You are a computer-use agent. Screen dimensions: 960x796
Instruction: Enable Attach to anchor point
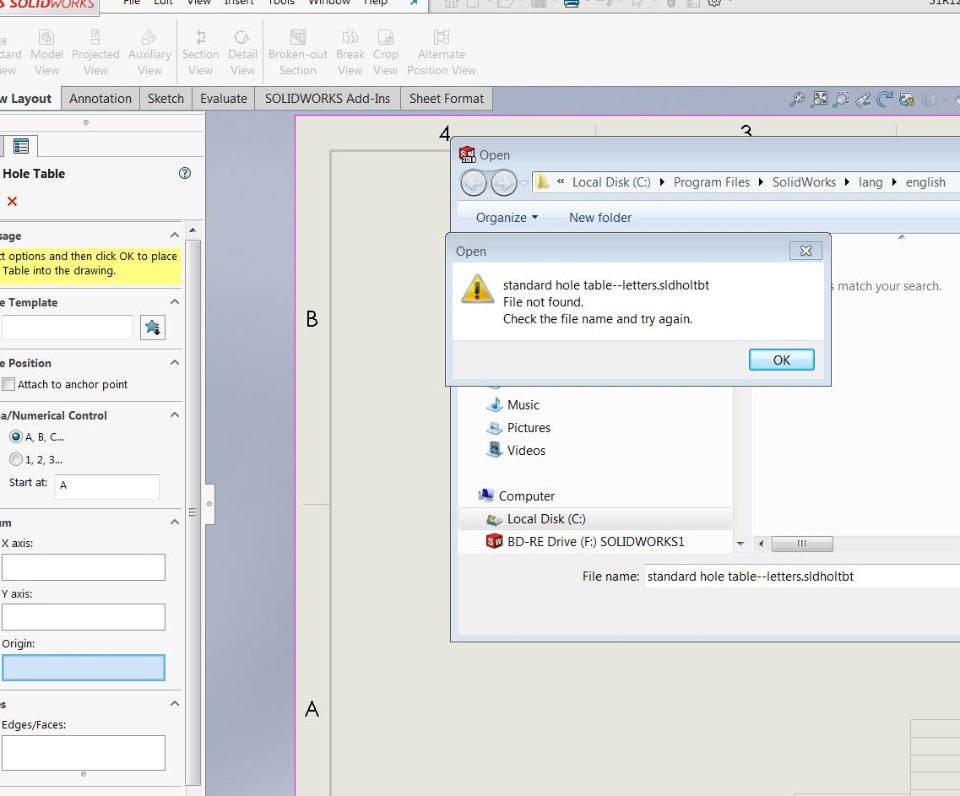point(9,384)
